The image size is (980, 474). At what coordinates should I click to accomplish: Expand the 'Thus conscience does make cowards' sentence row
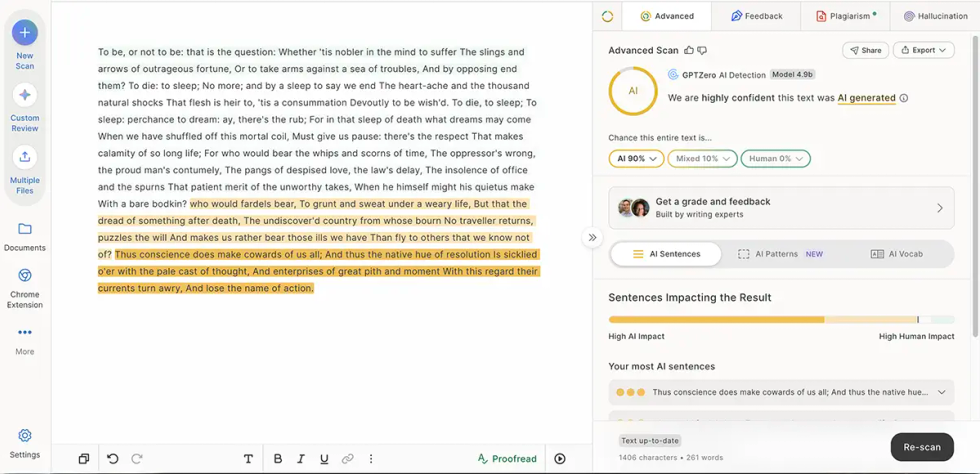coord(781,392)
